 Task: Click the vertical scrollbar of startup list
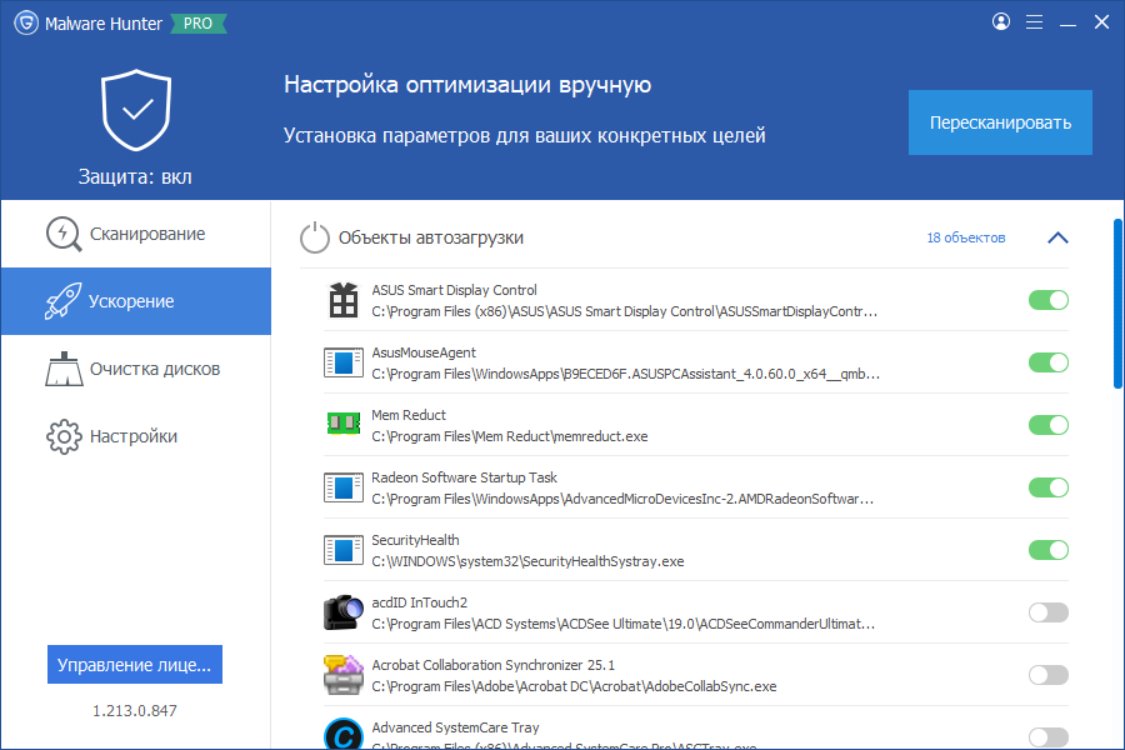pos(1118,300)
